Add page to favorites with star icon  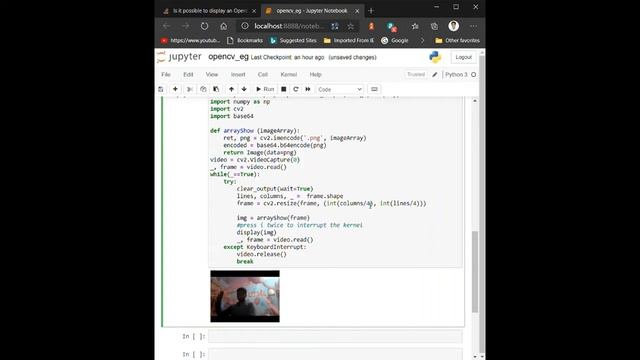350,26
